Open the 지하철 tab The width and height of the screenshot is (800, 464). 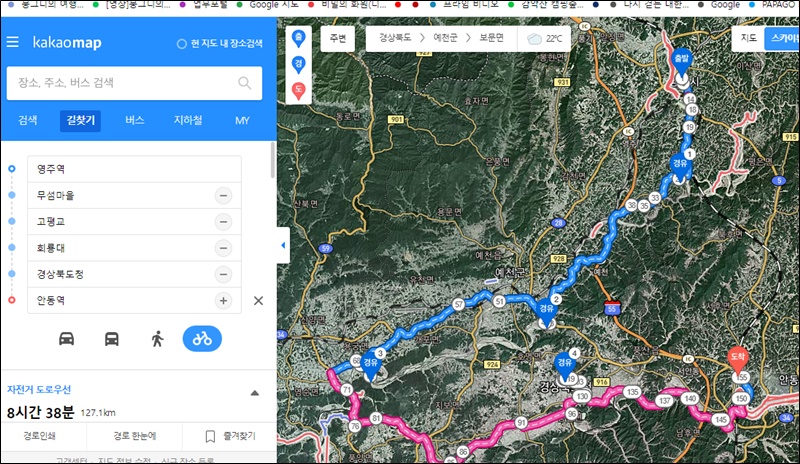(x=188, y=120)
